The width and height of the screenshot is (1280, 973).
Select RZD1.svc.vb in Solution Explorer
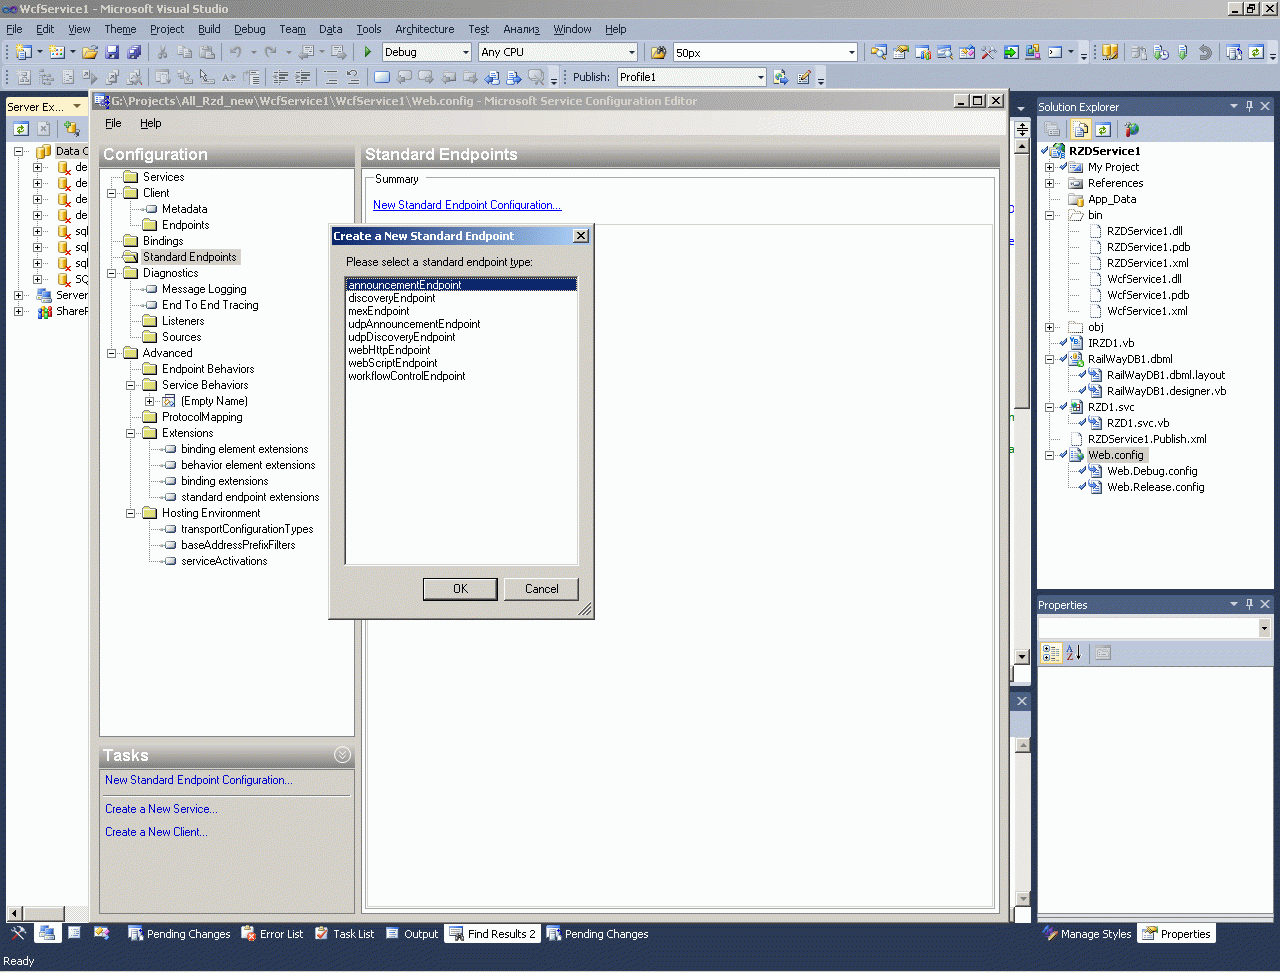coord(1138,423)
